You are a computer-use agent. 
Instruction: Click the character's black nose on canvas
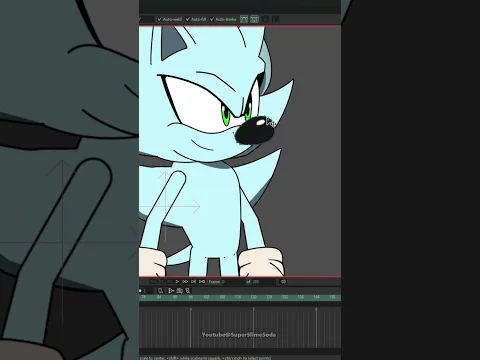pyautogui.click(x=255, y=130)
